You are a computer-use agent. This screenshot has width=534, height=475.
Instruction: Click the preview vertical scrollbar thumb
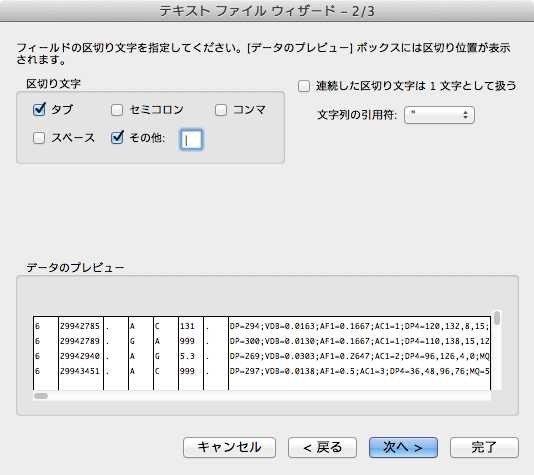tap(497, 318)
